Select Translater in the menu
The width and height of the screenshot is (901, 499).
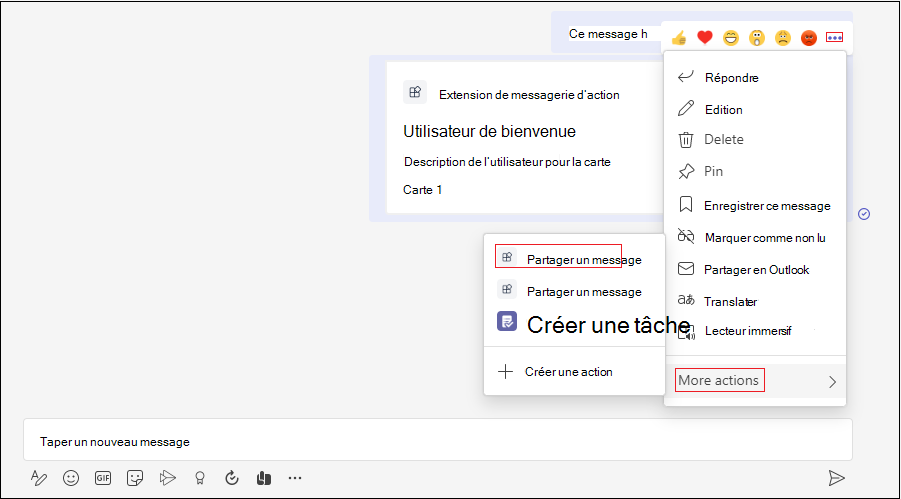[x=754, y=301]
